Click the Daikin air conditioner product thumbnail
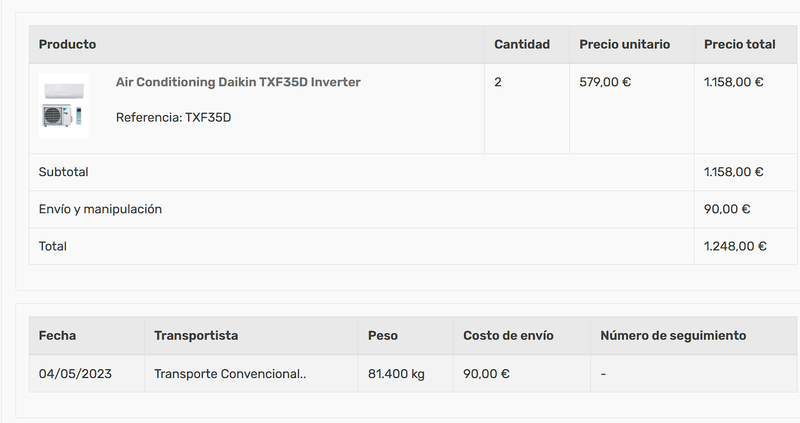The image size is (800, 423). pos(64,105)
